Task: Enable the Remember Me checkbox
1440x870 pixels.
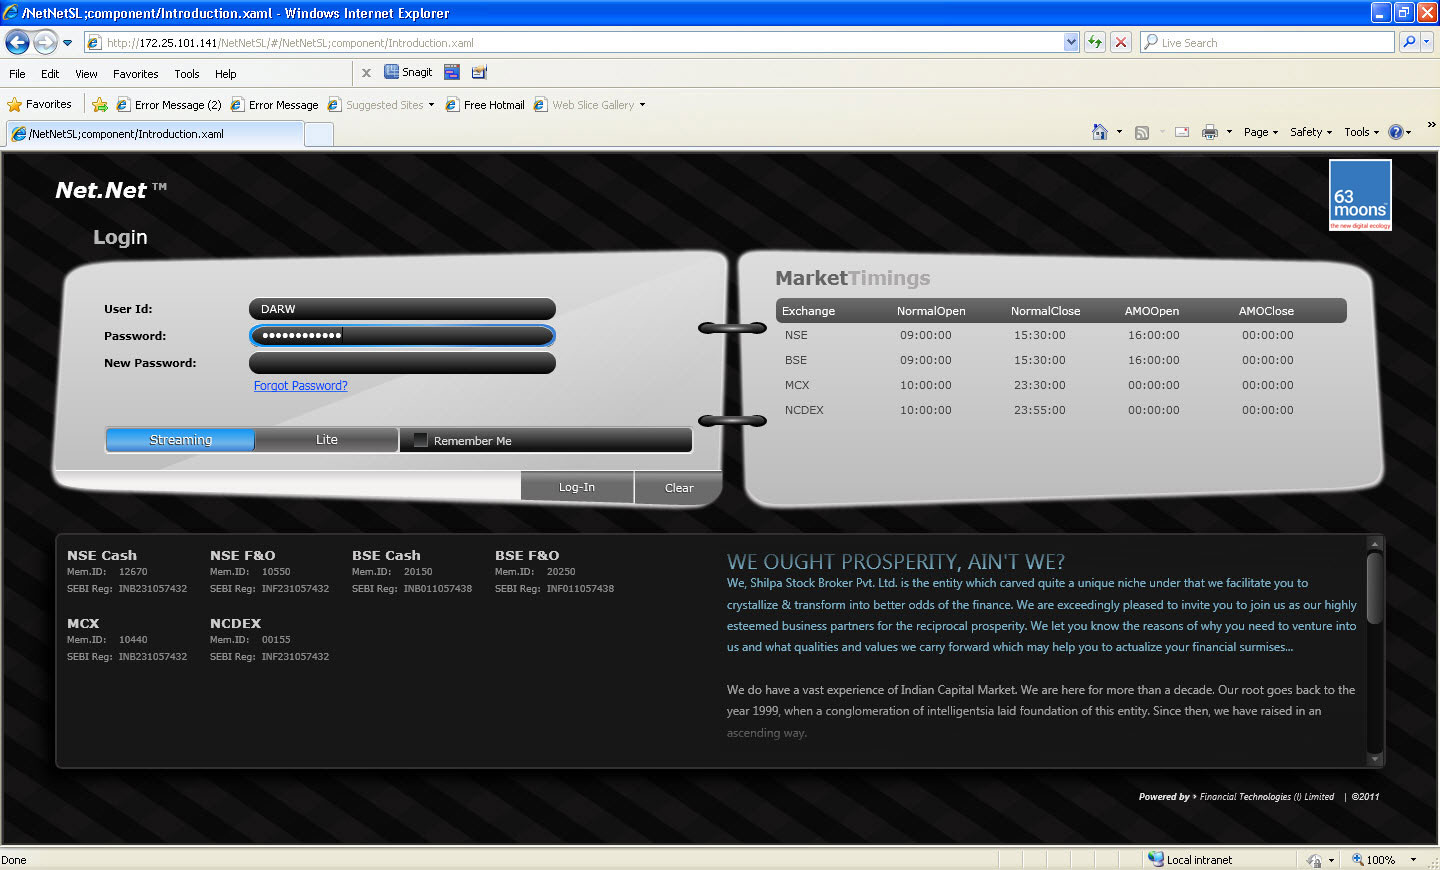Action: click(421, 440)
